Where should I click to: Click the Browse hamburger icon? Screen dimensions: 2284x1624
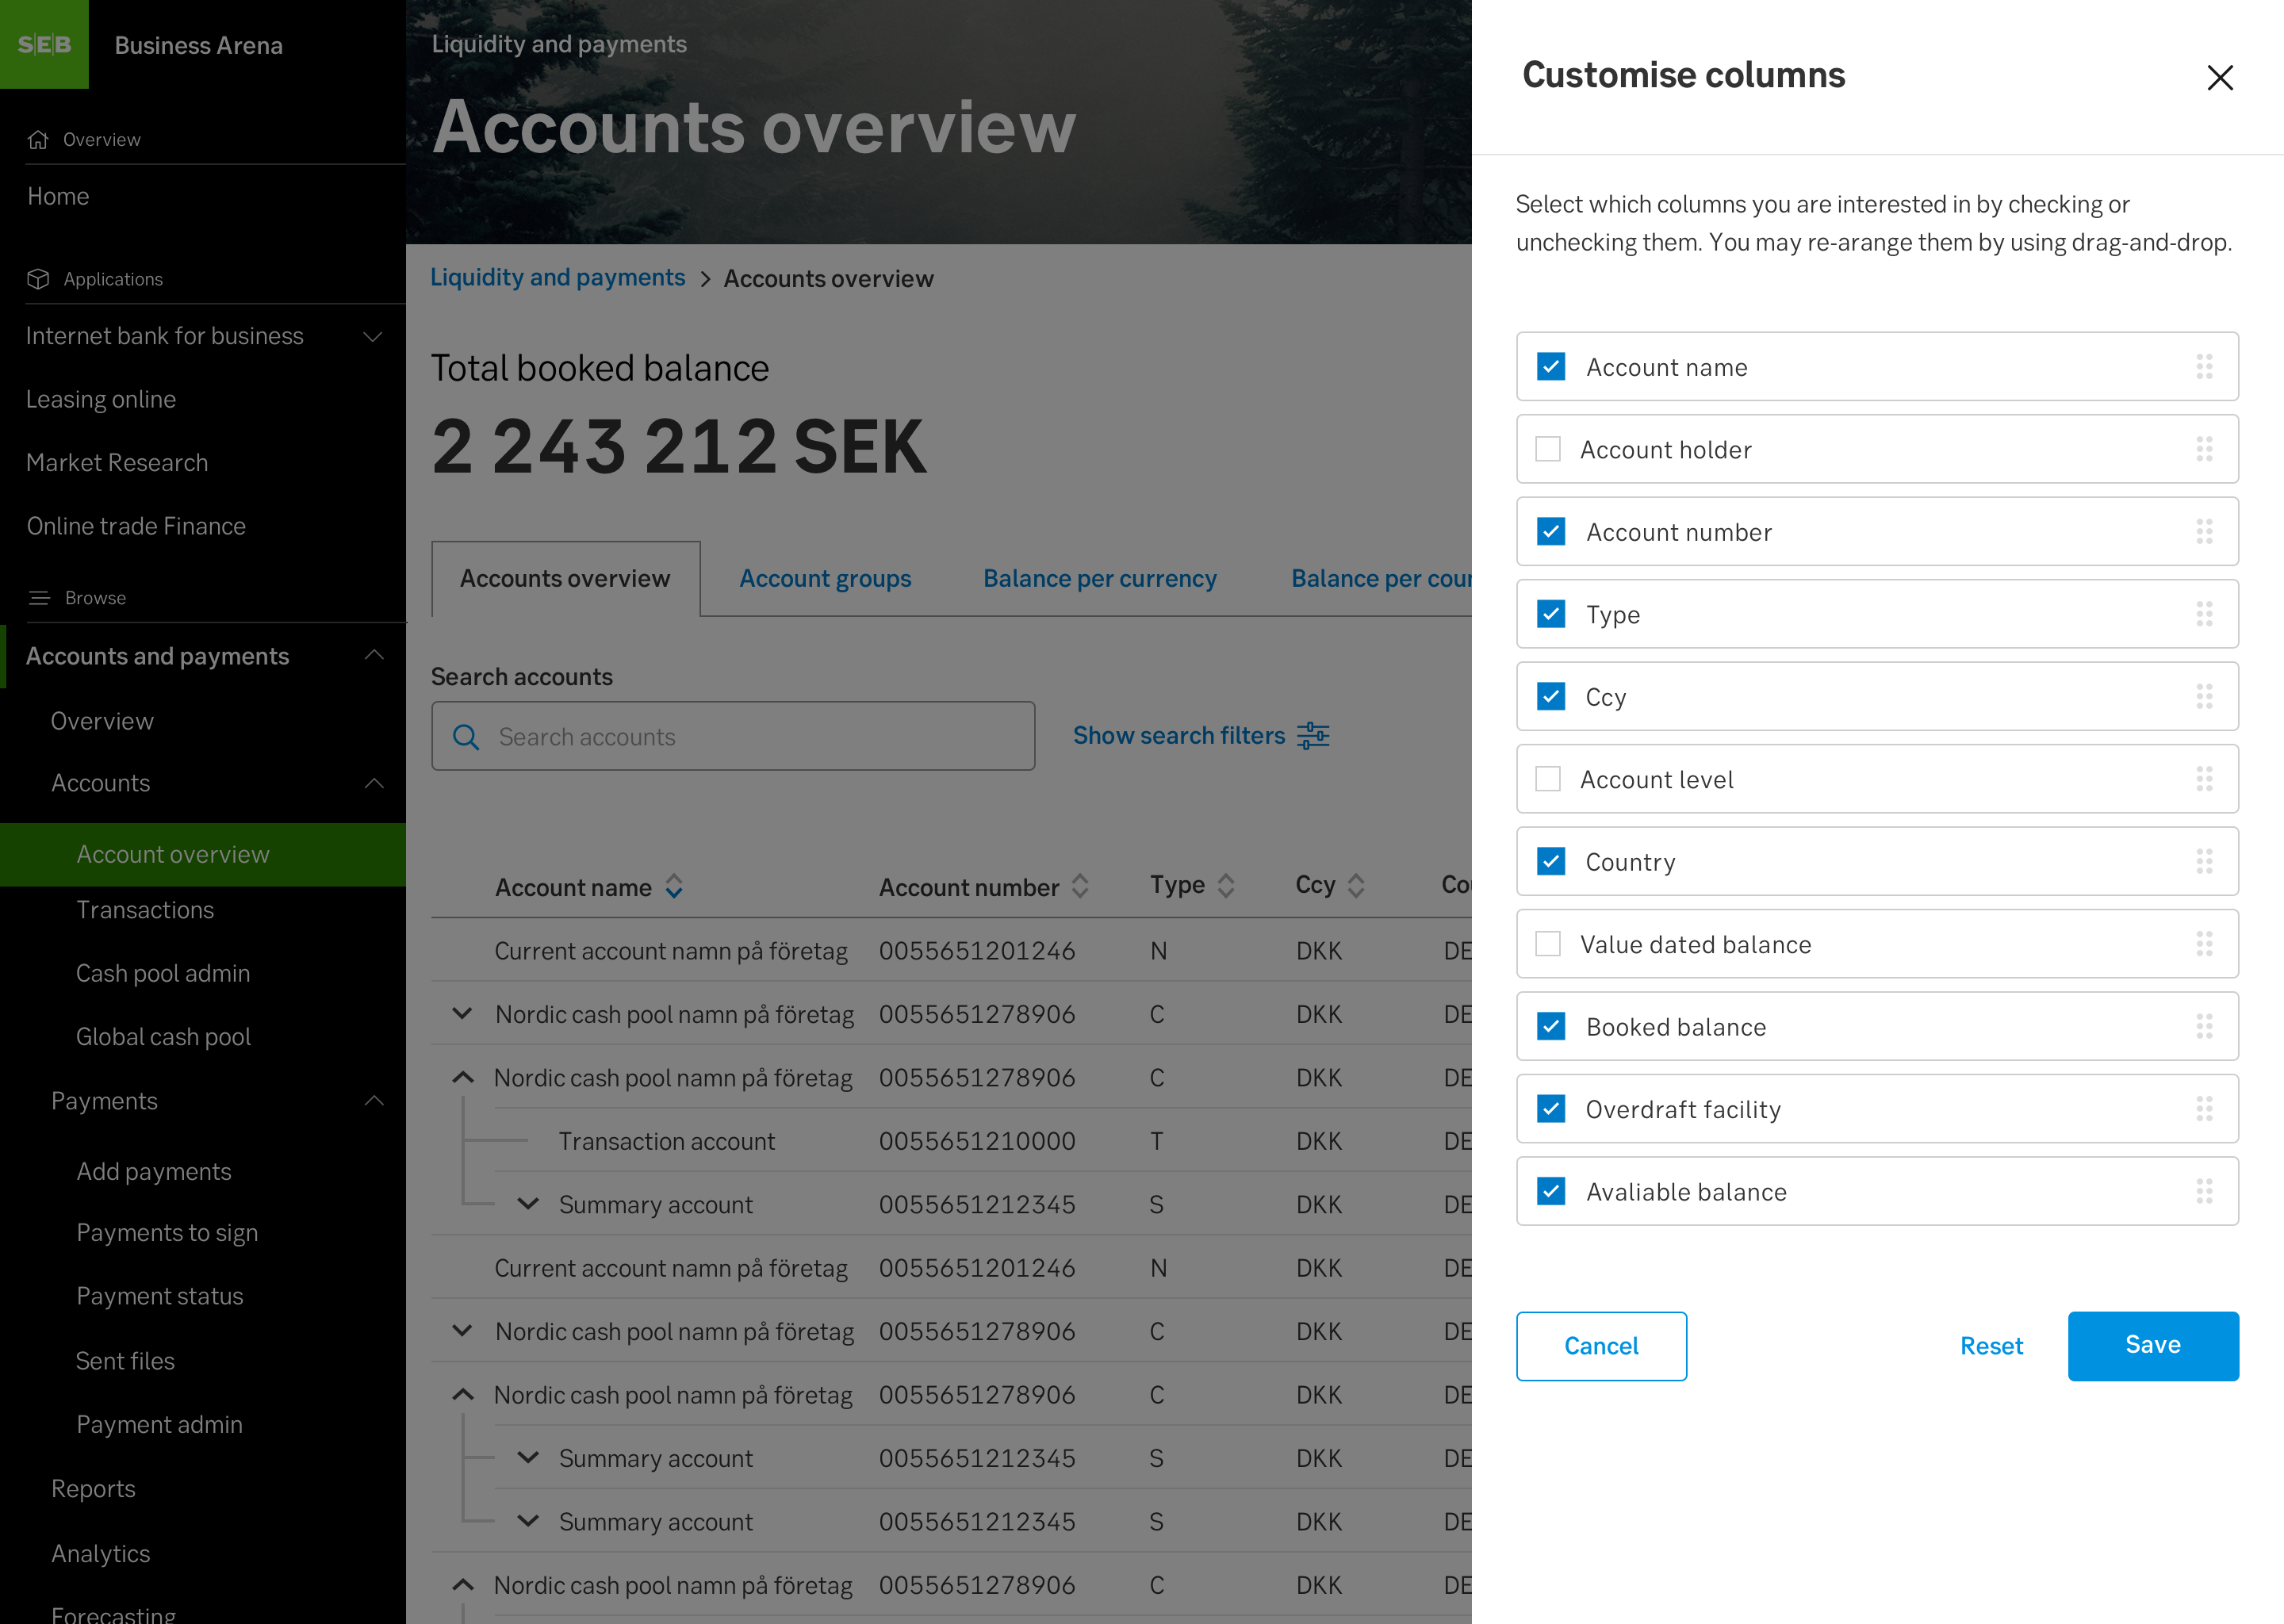point(39,597)
